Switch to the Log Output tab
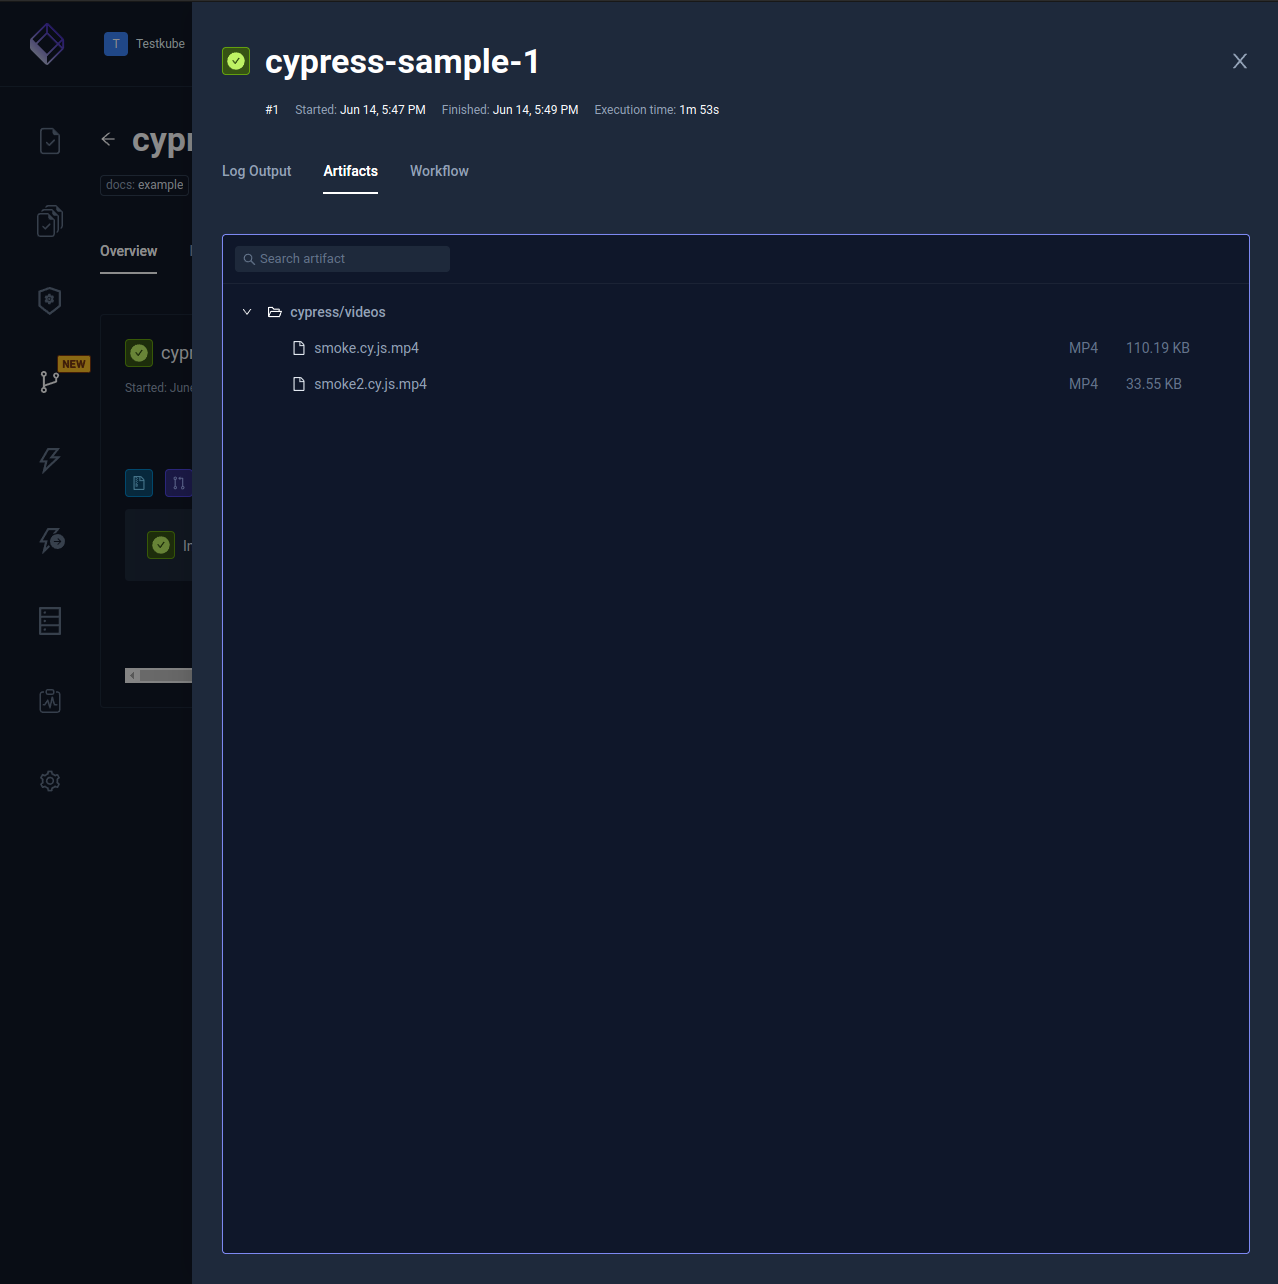This screenshot has height=1284, width=1278. (x=256, y=171)
